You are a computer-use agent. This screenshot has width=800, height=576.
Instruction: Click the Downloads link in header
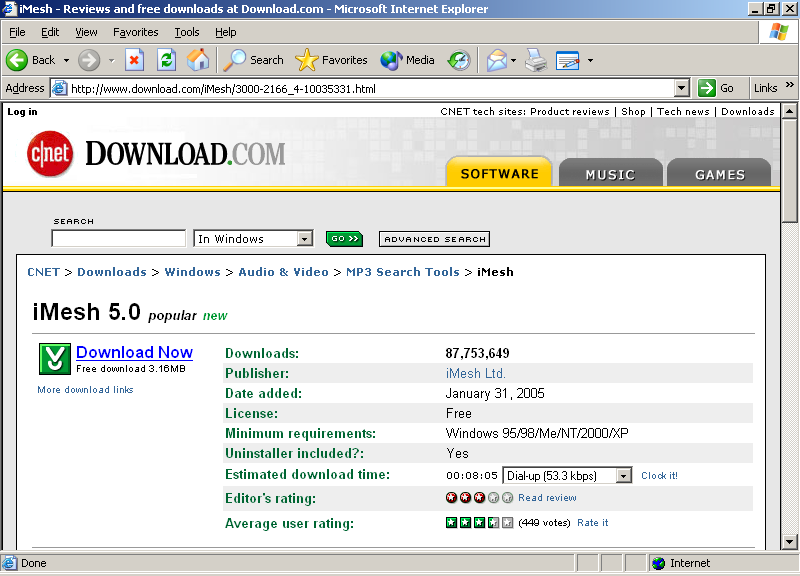coord(748,111)
